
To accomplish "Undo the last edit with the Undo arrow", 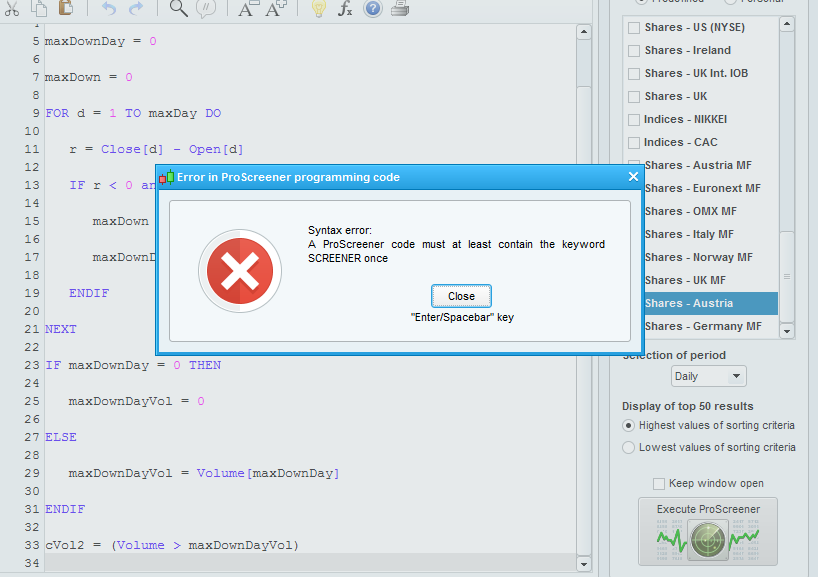I will click(109, 8).
